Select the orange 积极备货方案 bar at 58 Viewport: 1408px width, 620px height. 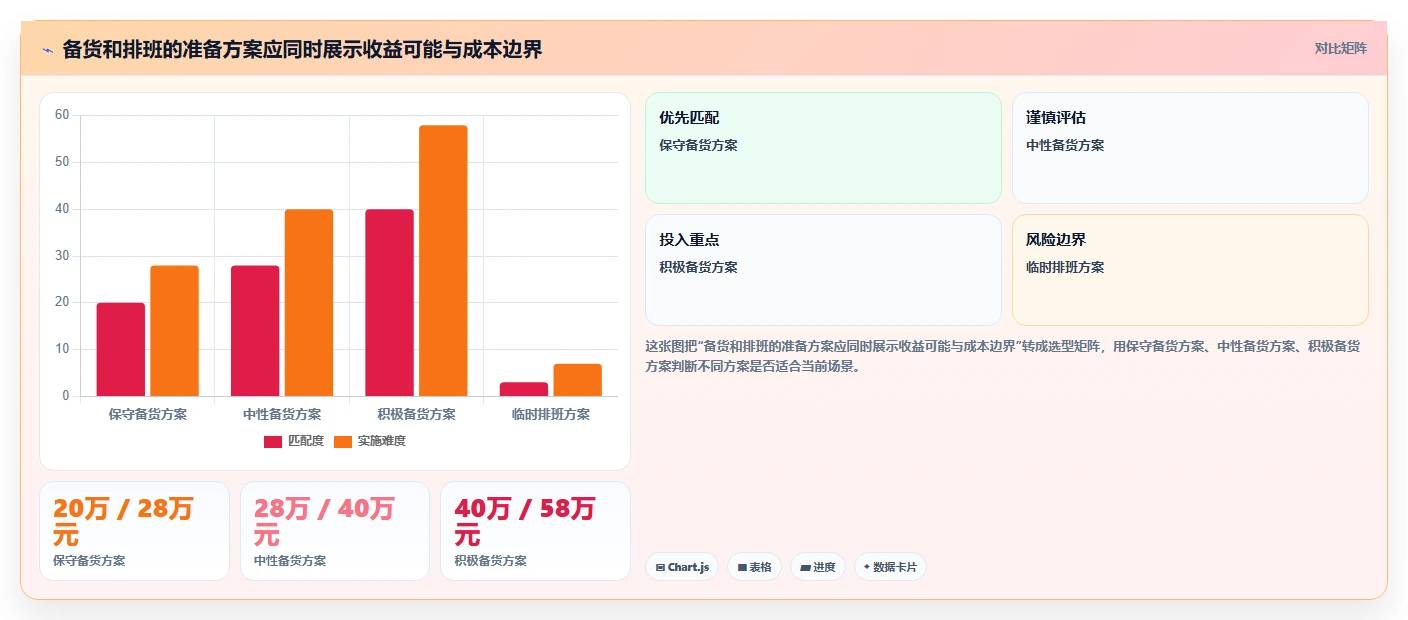(443, 261)
